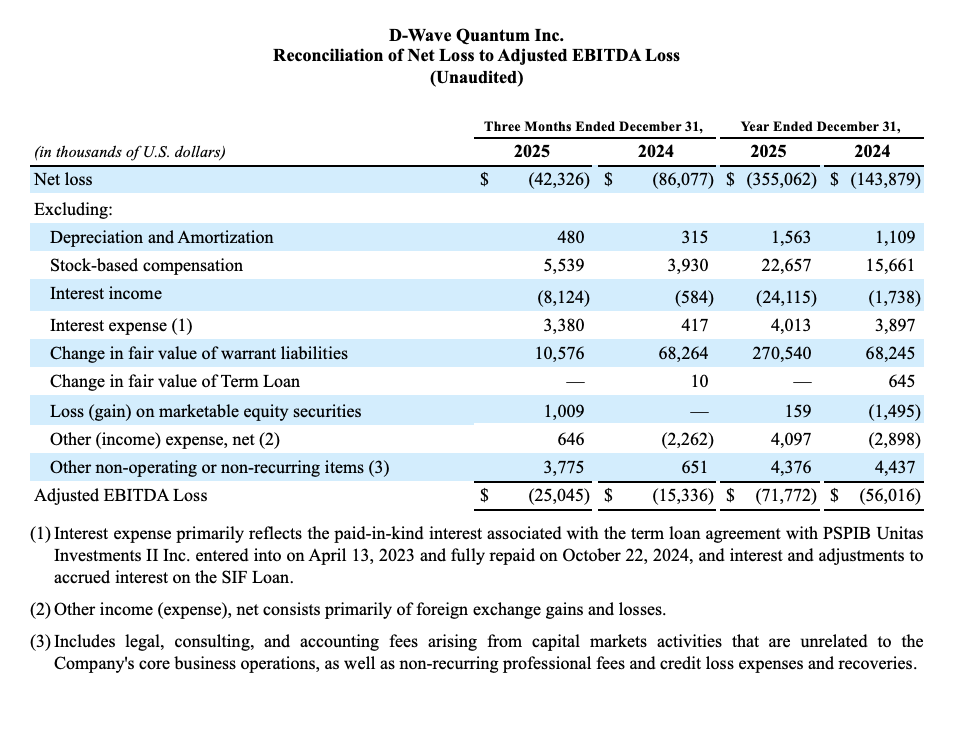
Task: Select Loss (gain) on marketable equity securities label
Action: (x=205, y=411)
